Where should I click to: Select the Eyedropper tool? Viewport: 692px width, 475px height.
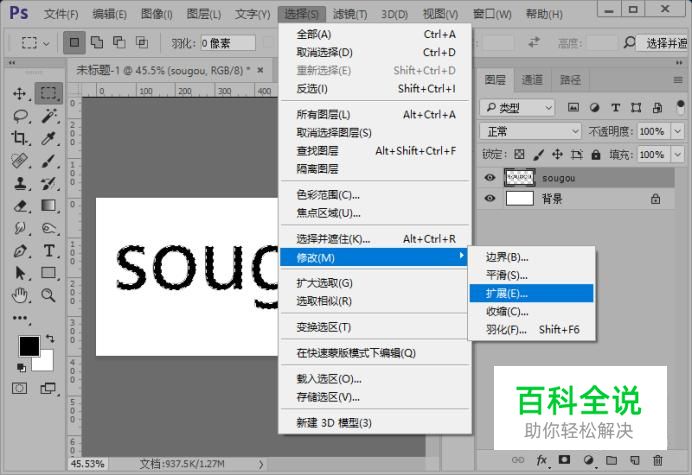[x=49, y=139]
